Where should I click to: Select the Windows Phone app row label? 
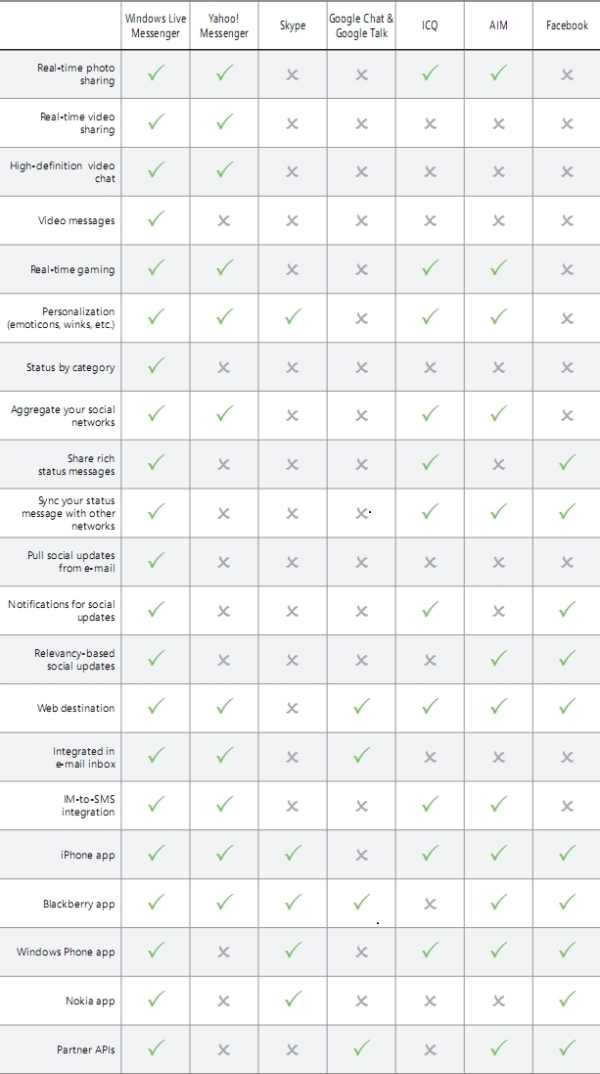(66, 952)
